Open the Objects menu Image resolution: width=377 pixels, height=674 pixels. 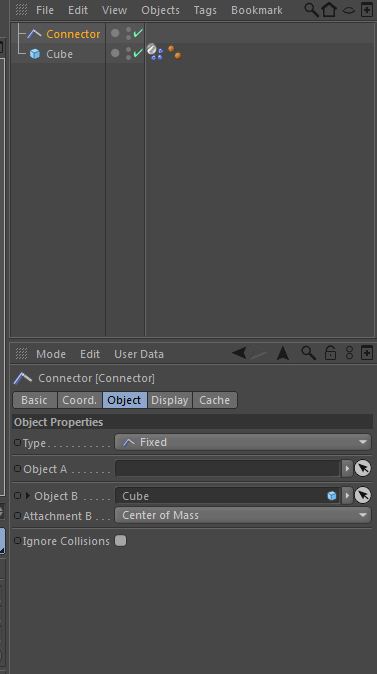pos(160,10)
